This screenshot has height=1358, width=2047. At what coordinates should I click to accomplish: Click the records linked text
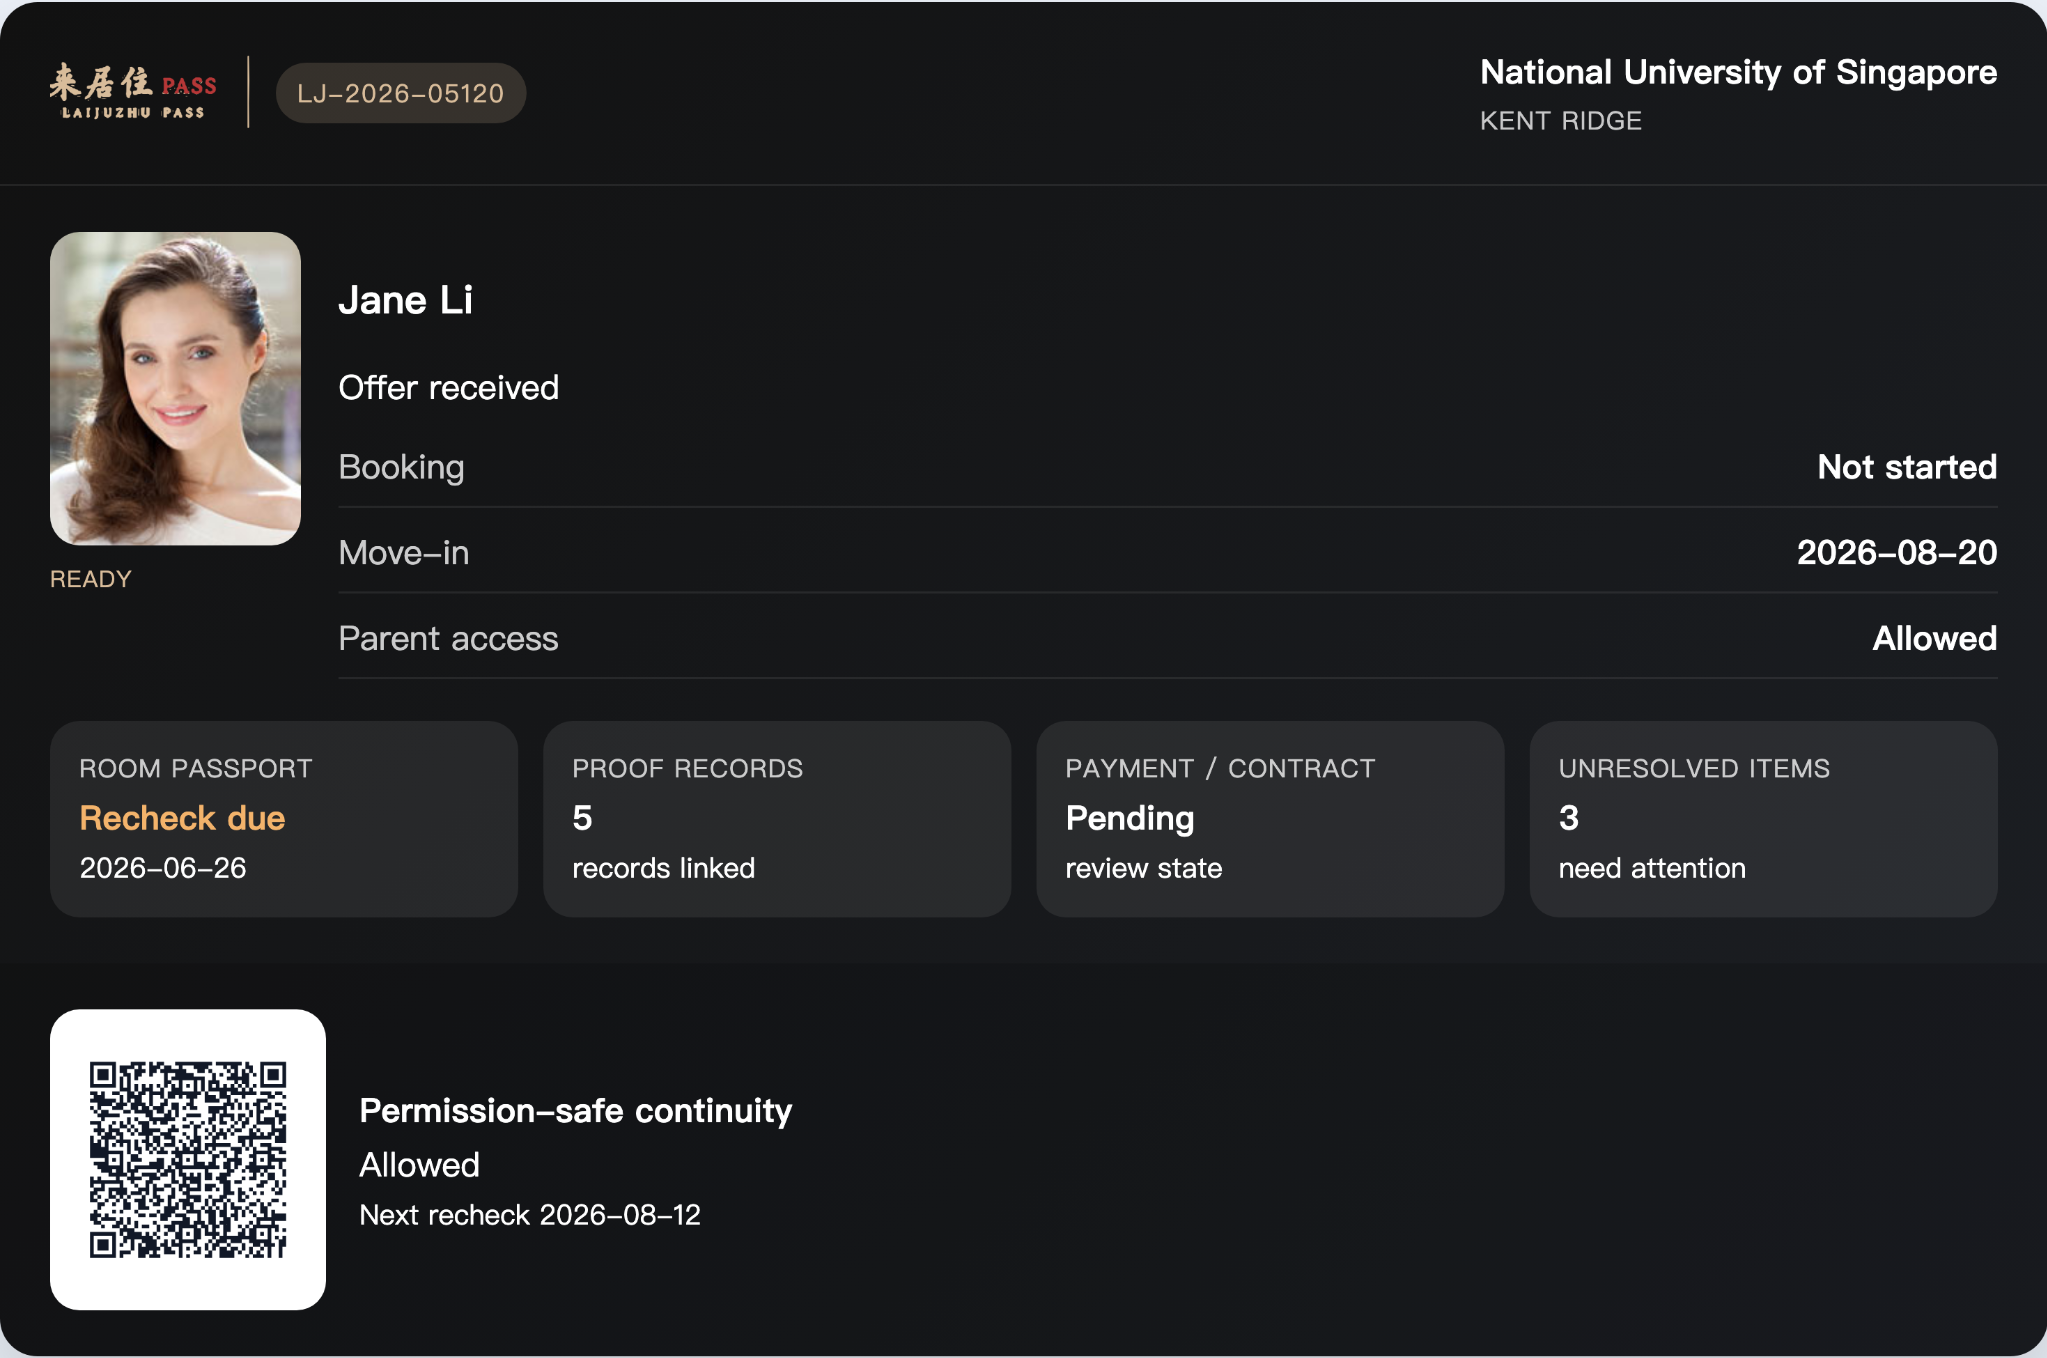pyautogui.click(x=663, y=868)
